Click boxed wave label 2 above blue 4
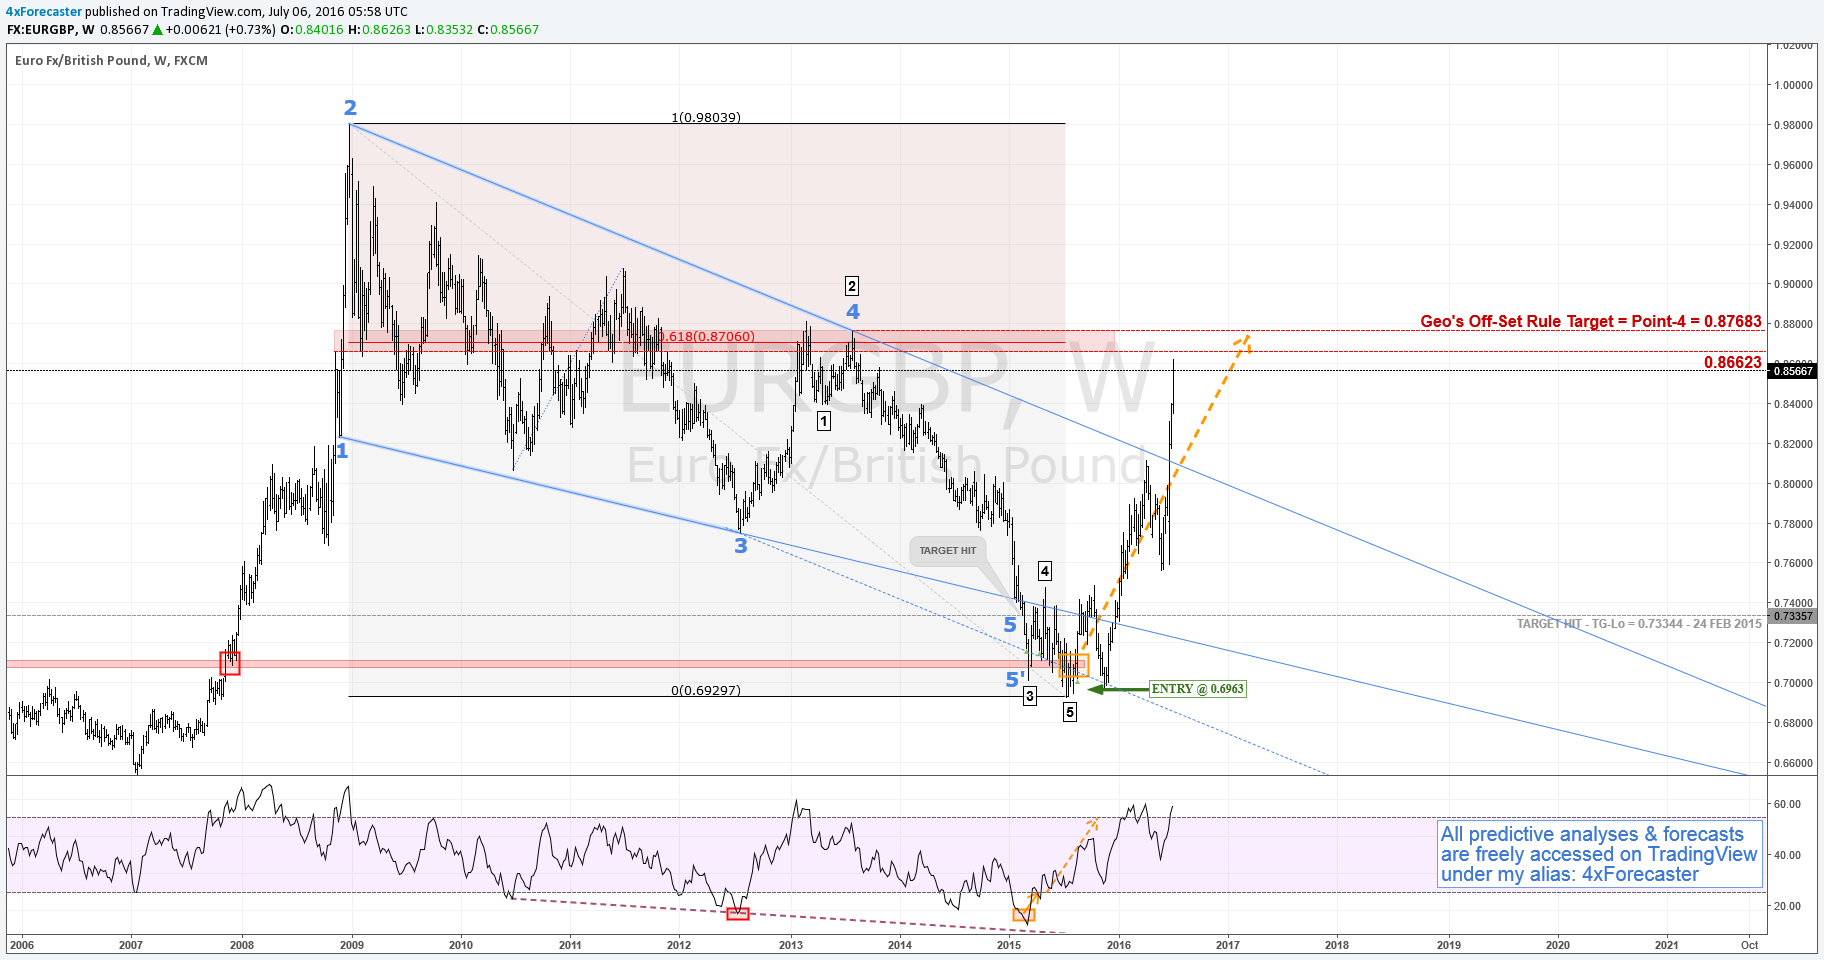This screenshot has width=1824, height=960. [852, 286]
